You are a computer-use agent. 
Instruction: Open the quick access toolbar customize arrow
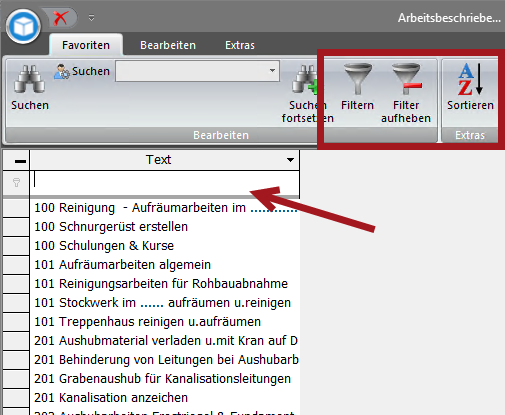click(91, 18)
